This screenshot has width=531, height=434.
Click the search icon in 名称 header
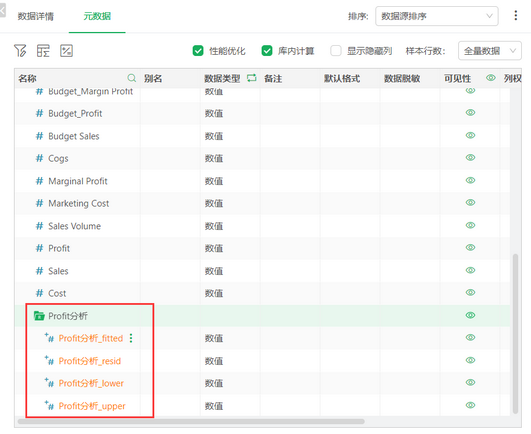point(132,78)
